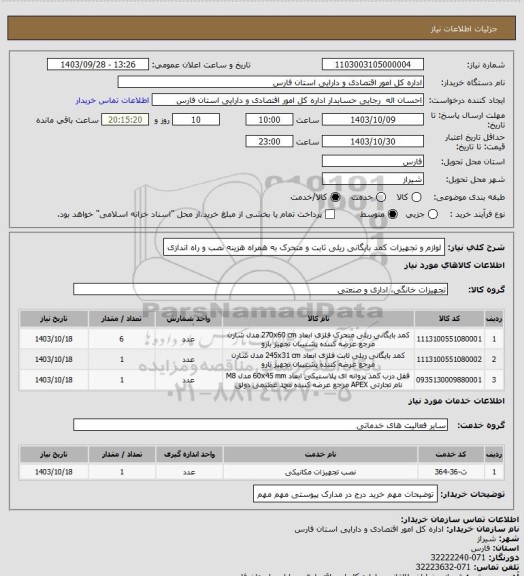Tick the اسناد خزانه اسلامی payment checkbox
This screenshot has width=524, height=576.
point(330,214)
